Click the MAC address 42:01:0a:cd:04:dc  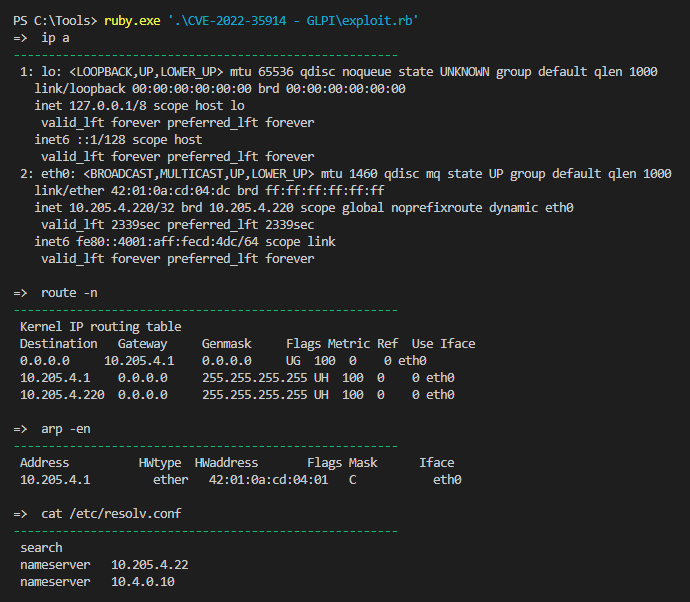pyautogui.click(x=170, y=191)
